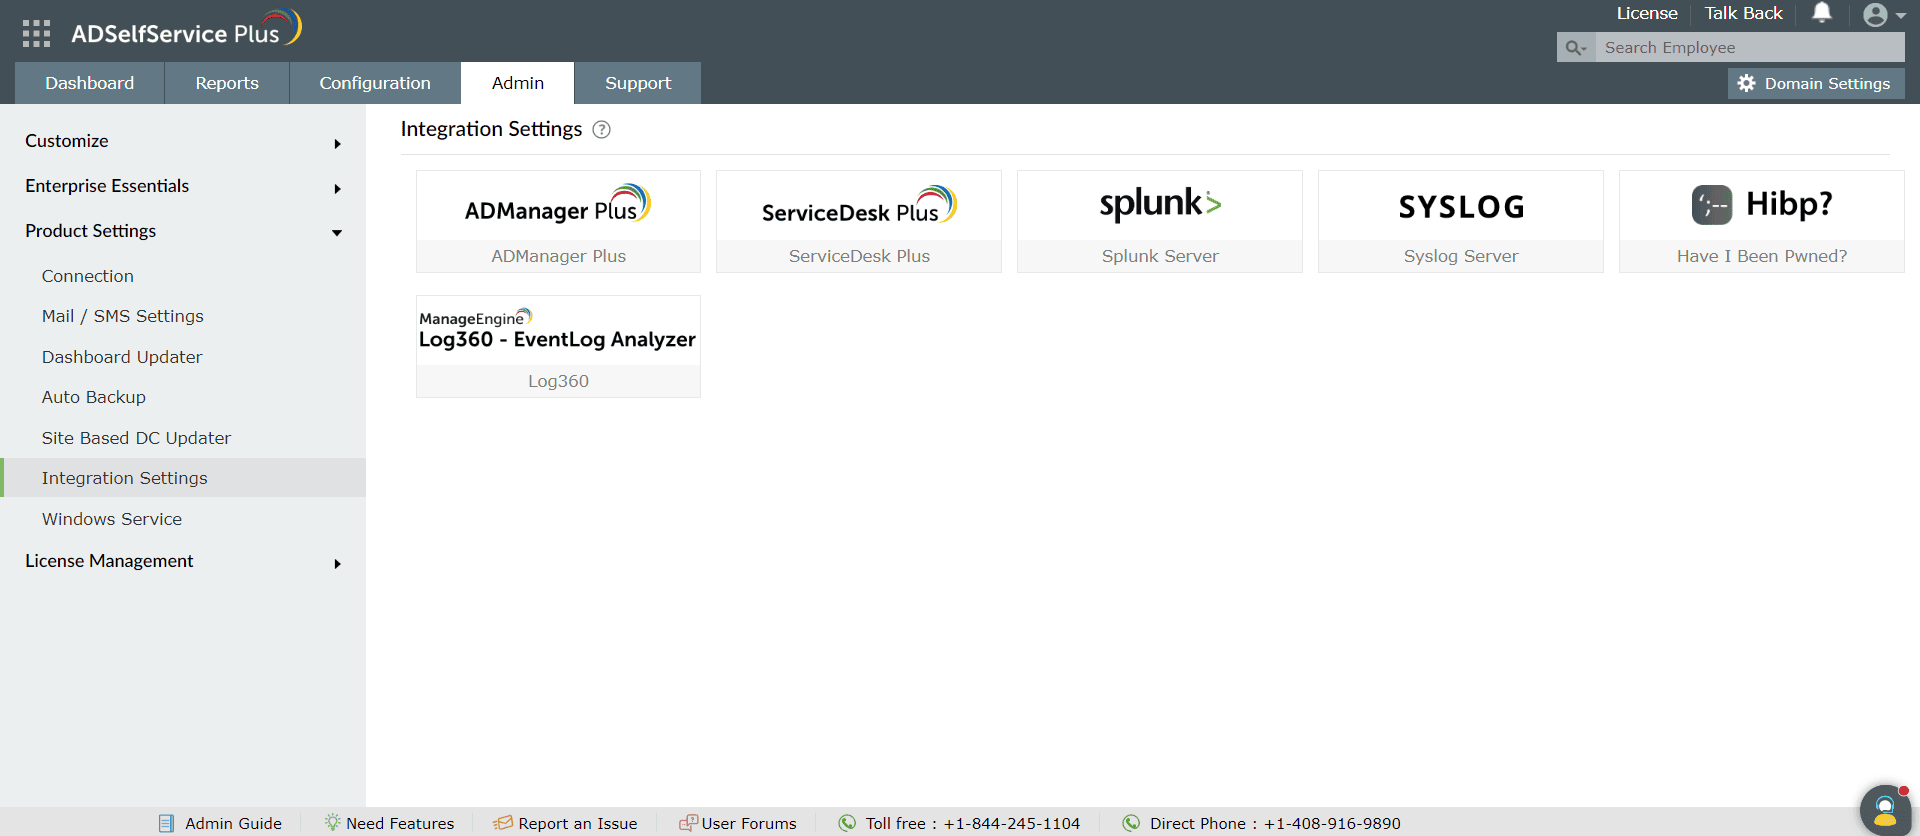Click the Product Settings heading
Screen dimensions: 1920x836
91,231
